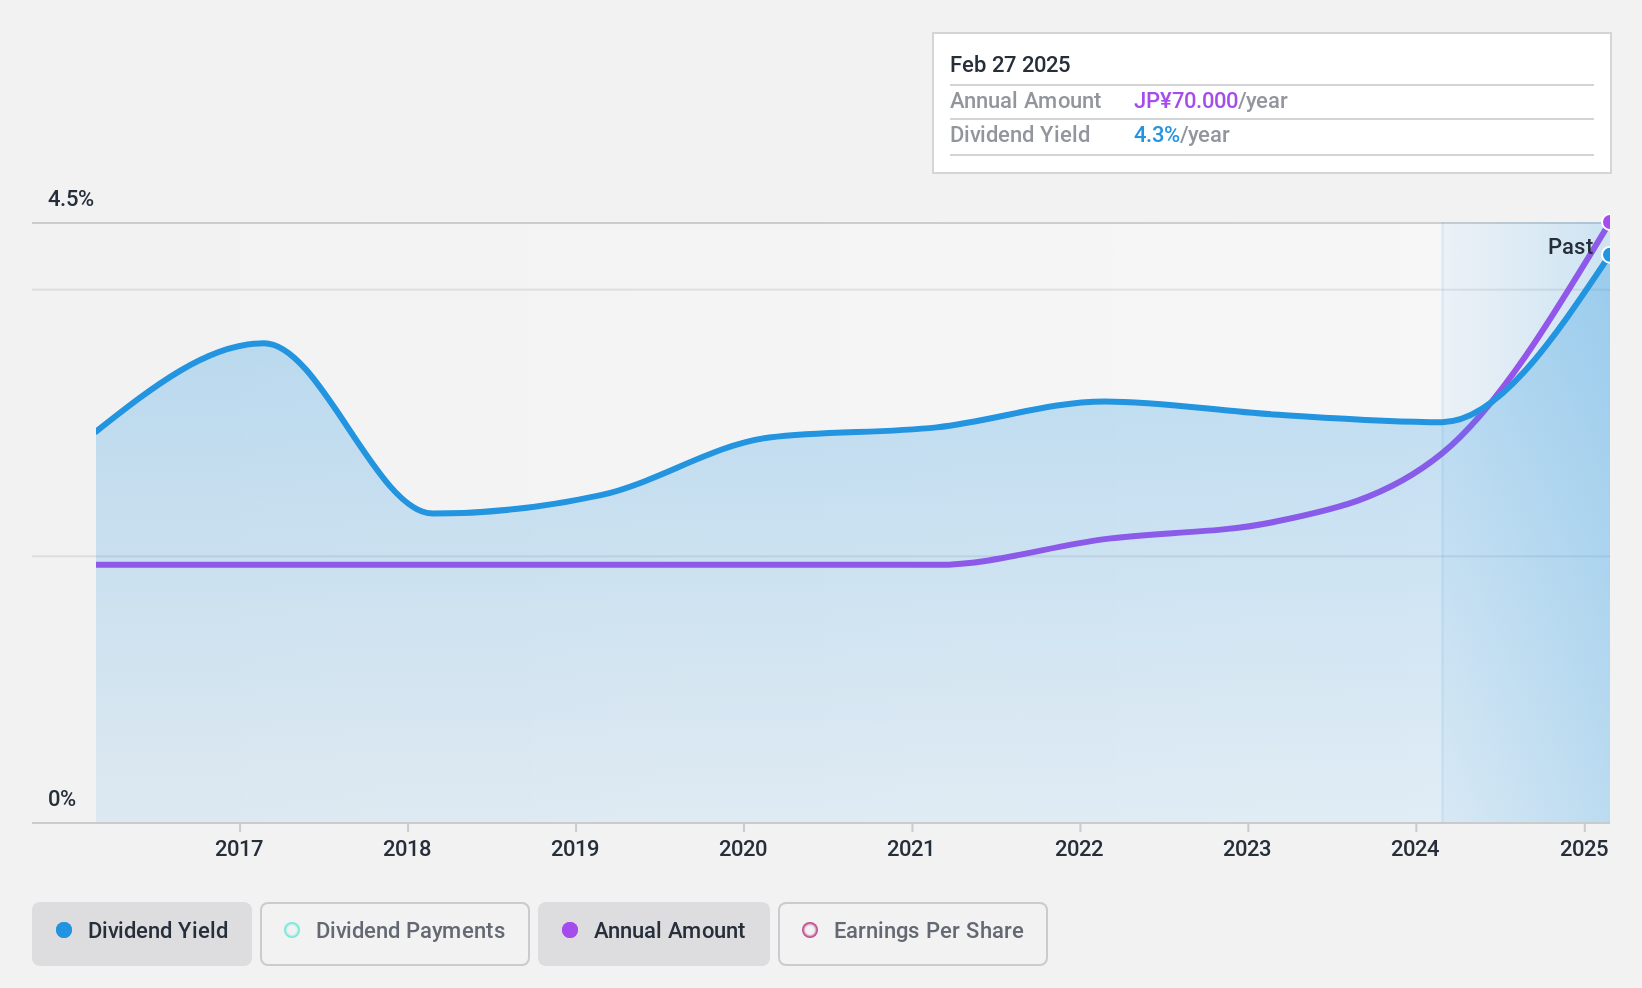The image size is (1642, 988).
Task: Click the JP¥70.000/year tooltip value
Action: pyautogui.click(x=1210, y=101)
